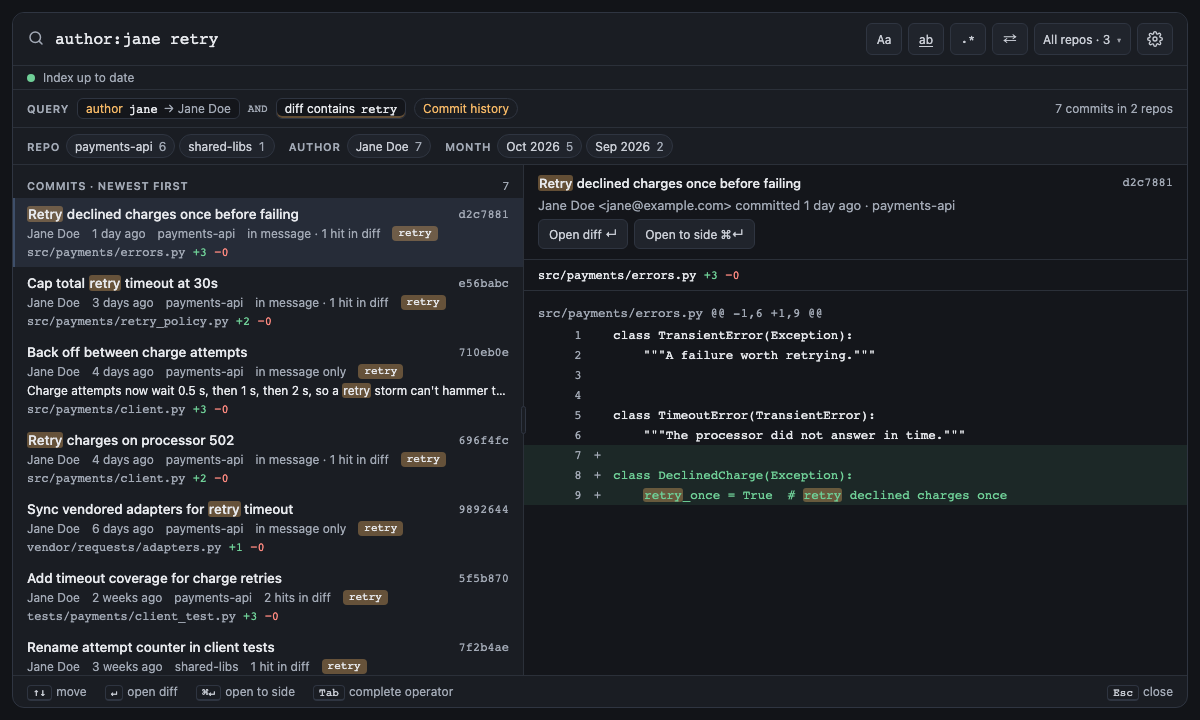1200x720 pixels.
Task: Click Index up to date status
Action: click(80, 78)
